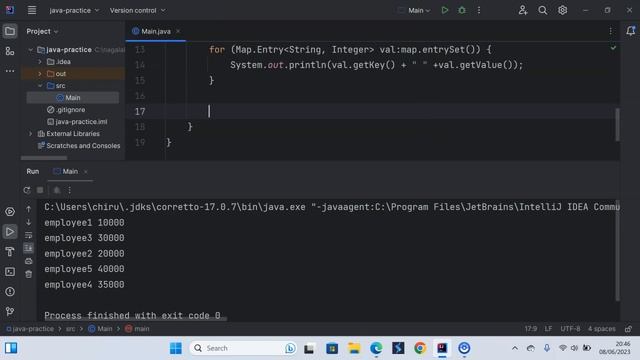Close the Main run tab
Image resolution: width=640 pixels, height=360 pixels.
(x=86, y=172)
